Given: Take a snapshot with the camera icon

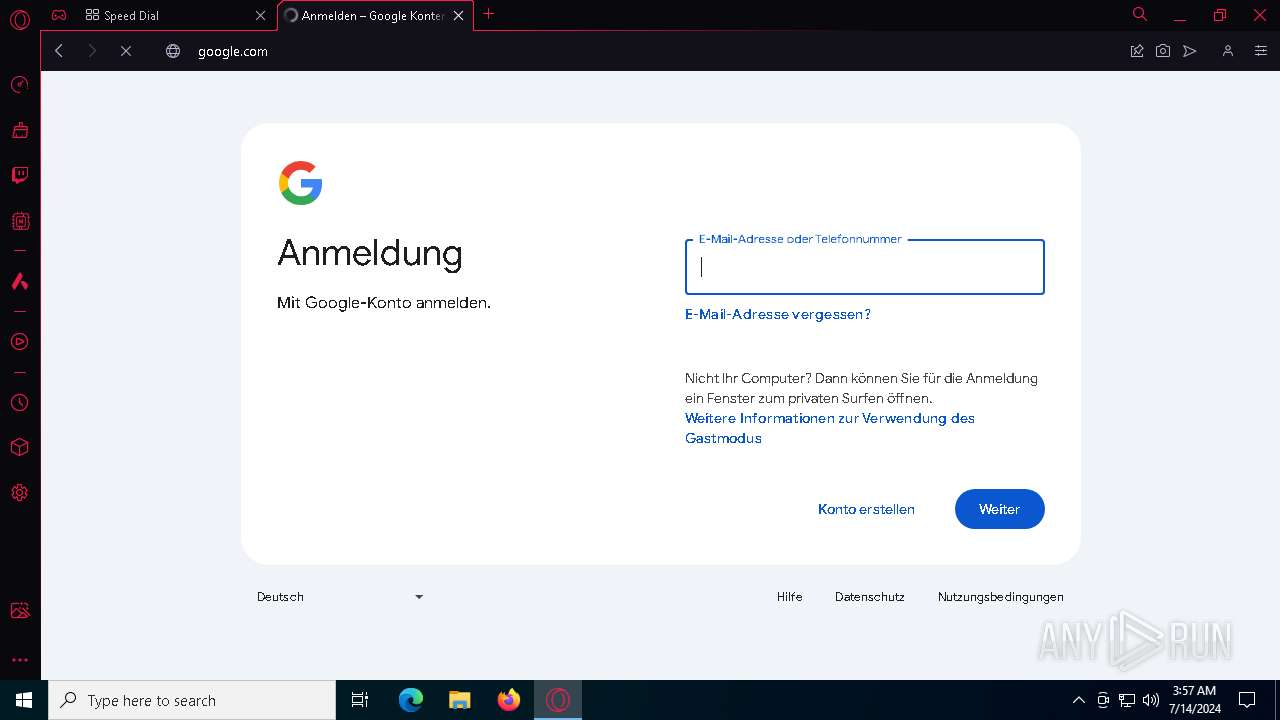Looking at the screenshot, I should (x=1163, y=51).
